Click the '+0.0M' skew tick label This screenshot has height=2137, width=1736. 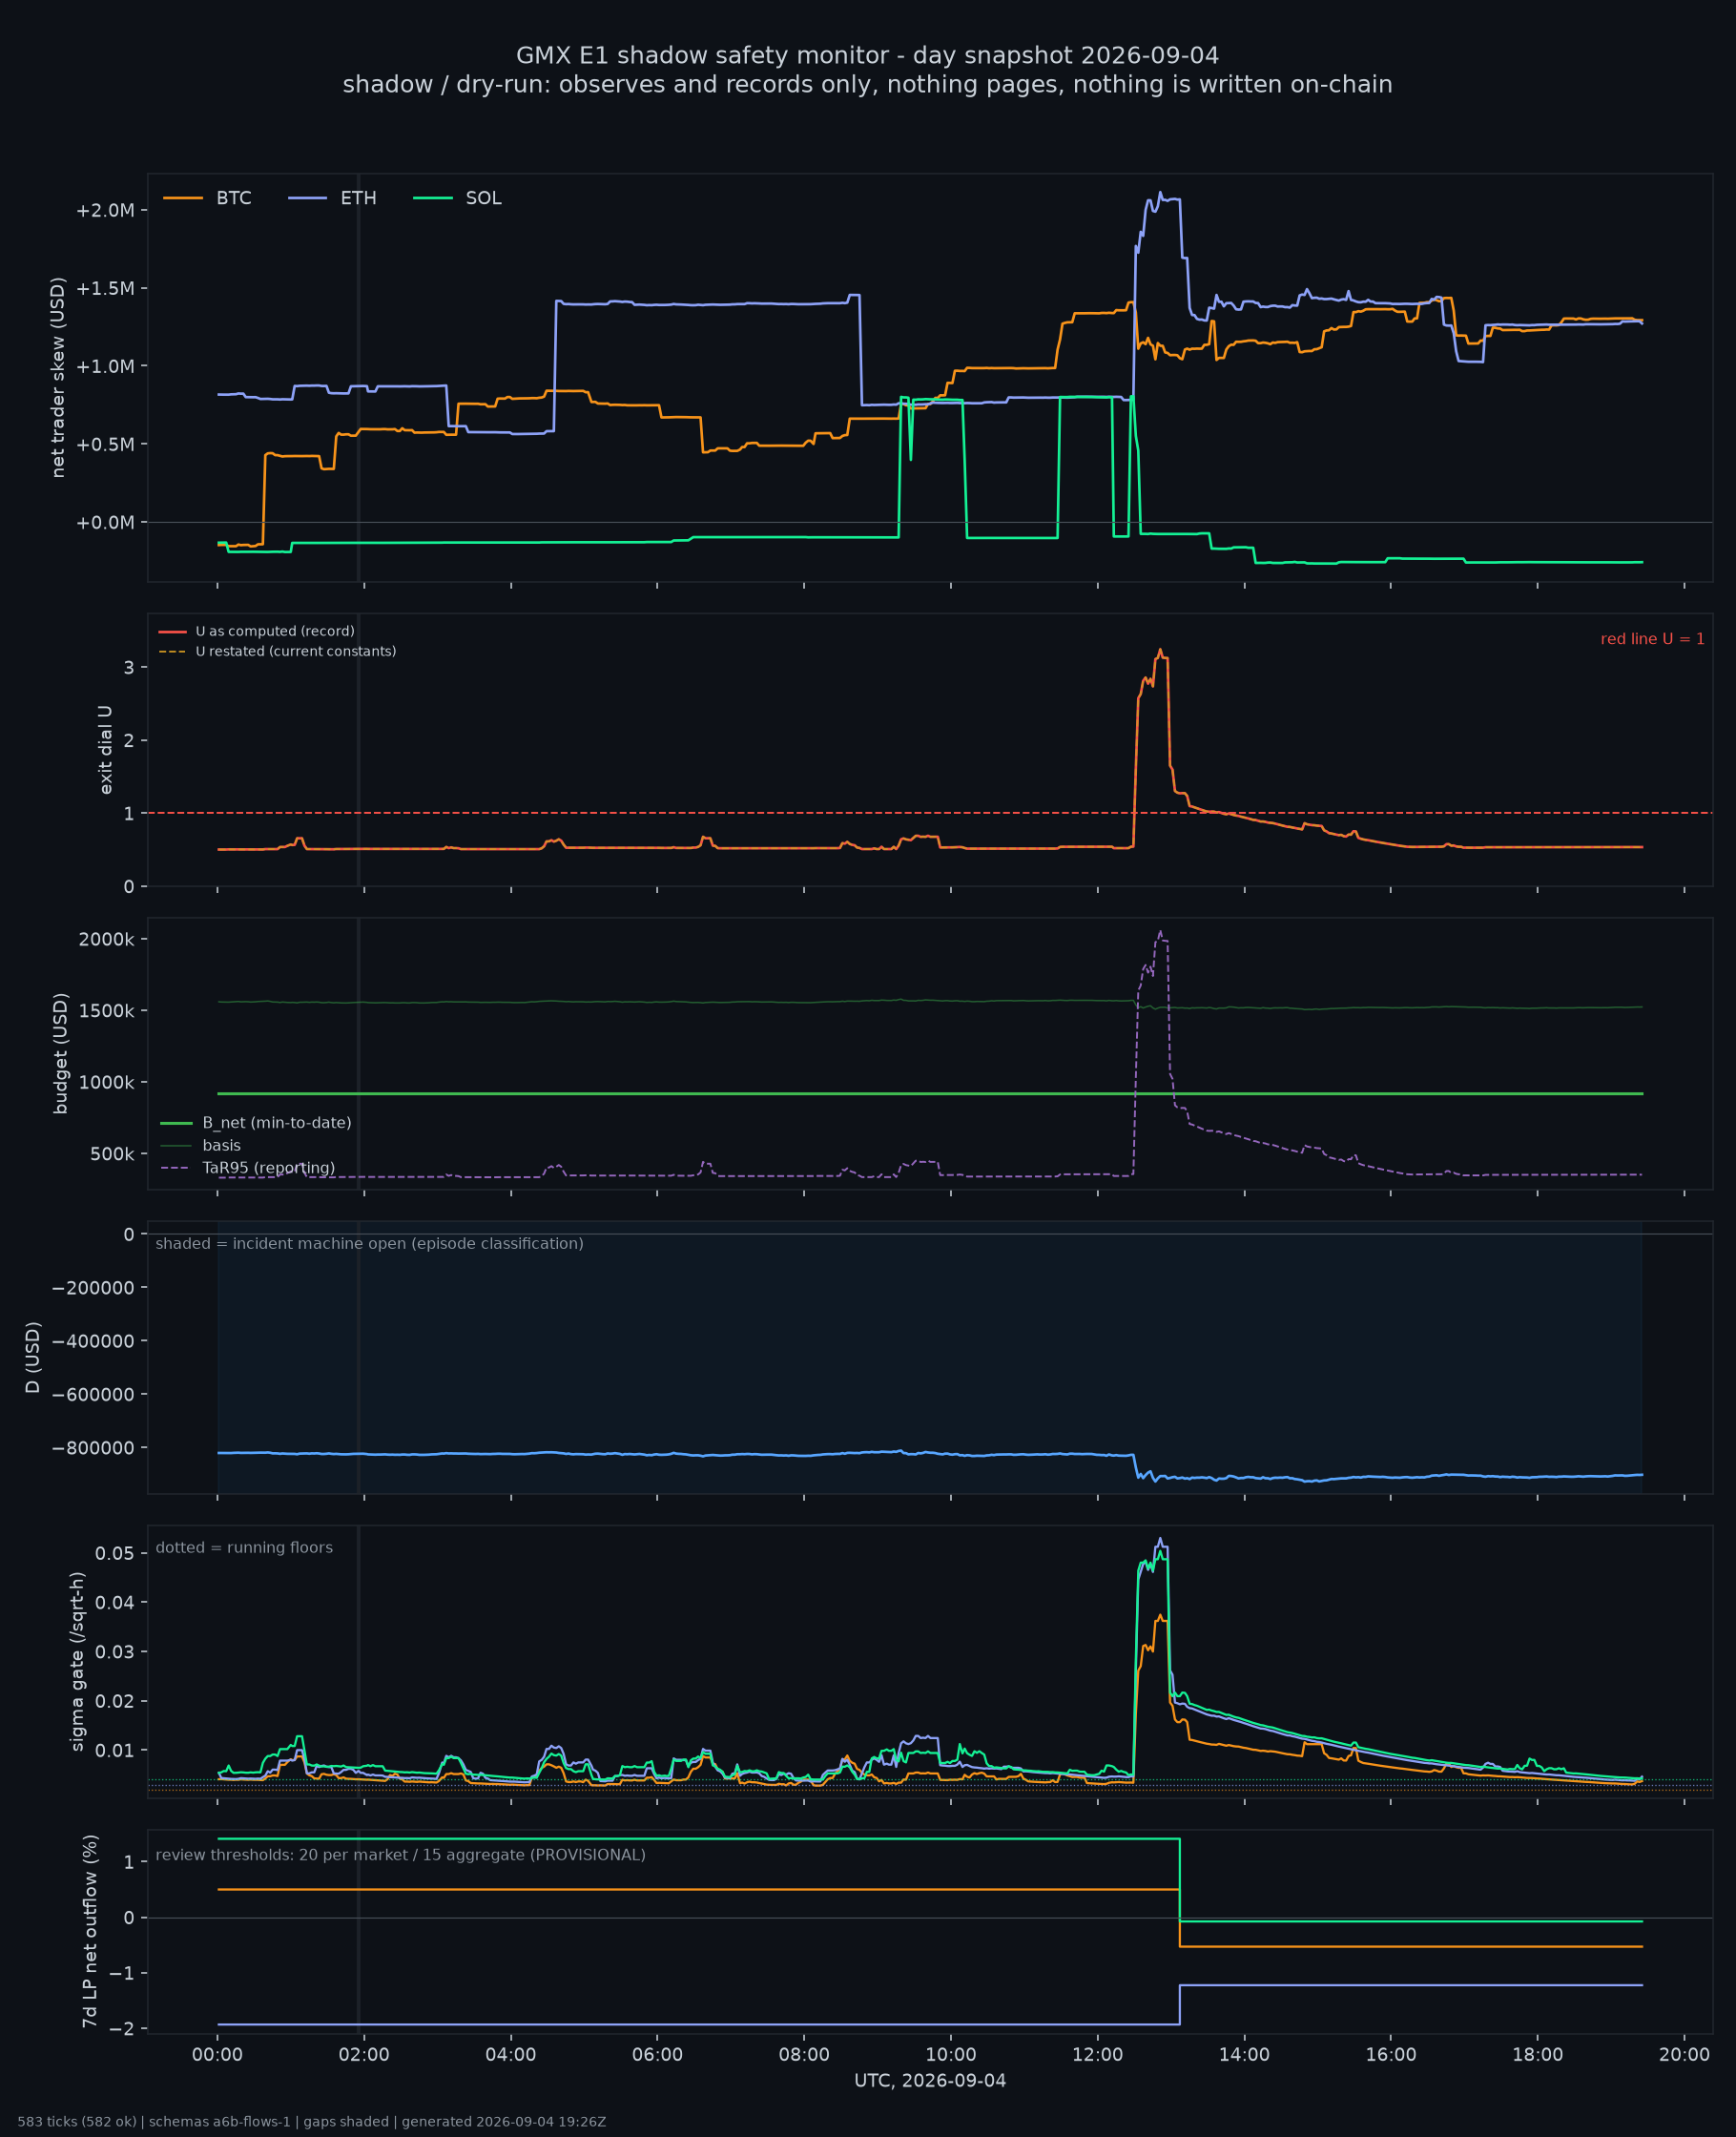coord(105,522)
